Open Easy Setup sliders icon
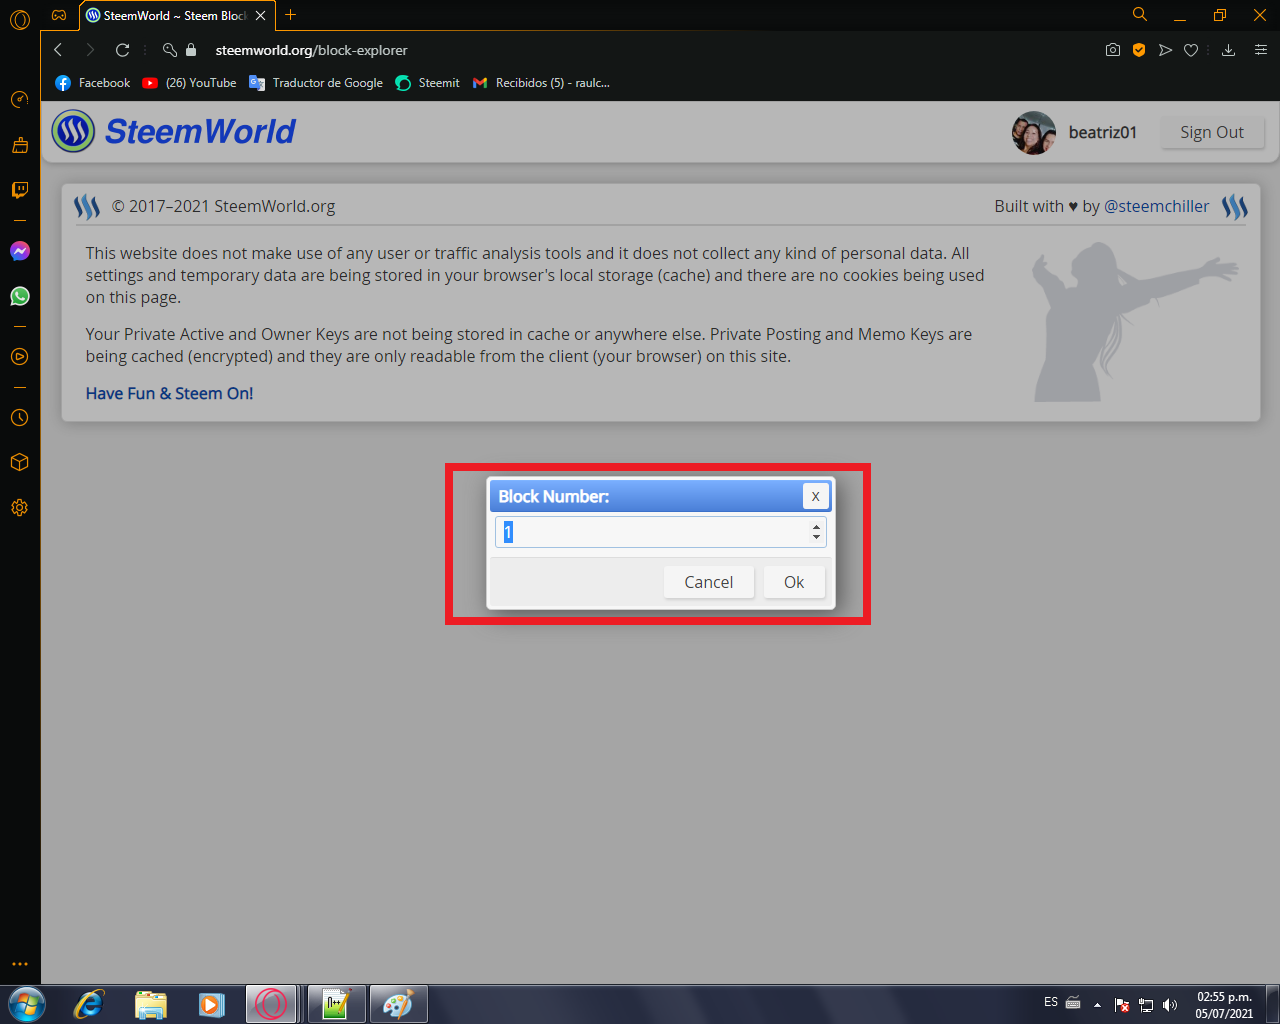This screenshot has width=1280, height=1024. pyautogui.click(x=1260, y=50)
